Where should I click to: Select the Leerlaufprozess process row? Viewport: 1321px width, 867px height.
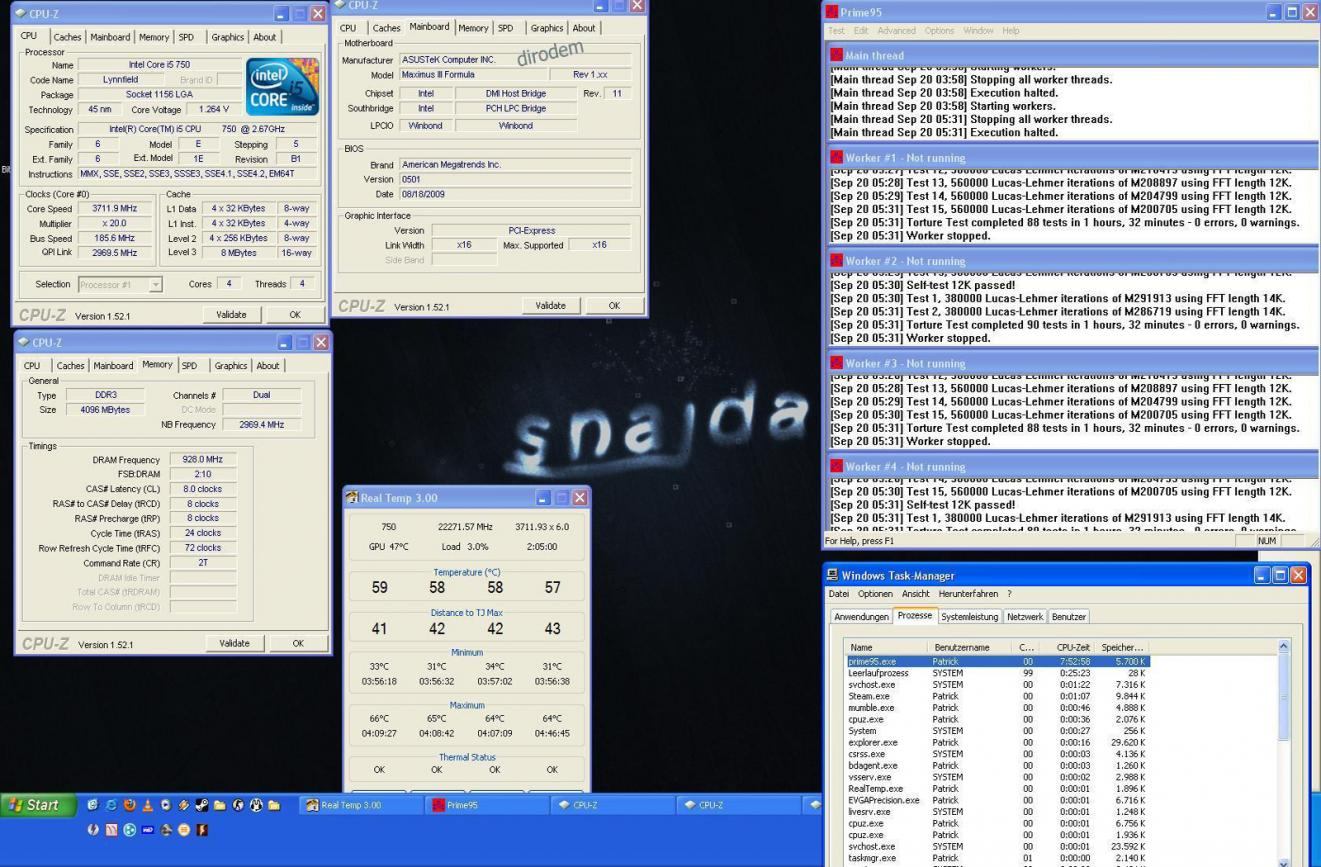[x=997, y=673]
